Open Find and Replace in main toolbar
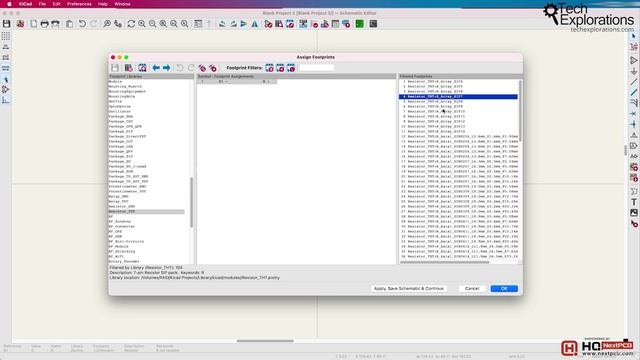This screenshot has width=640, height=360. (x=118, y=24)
